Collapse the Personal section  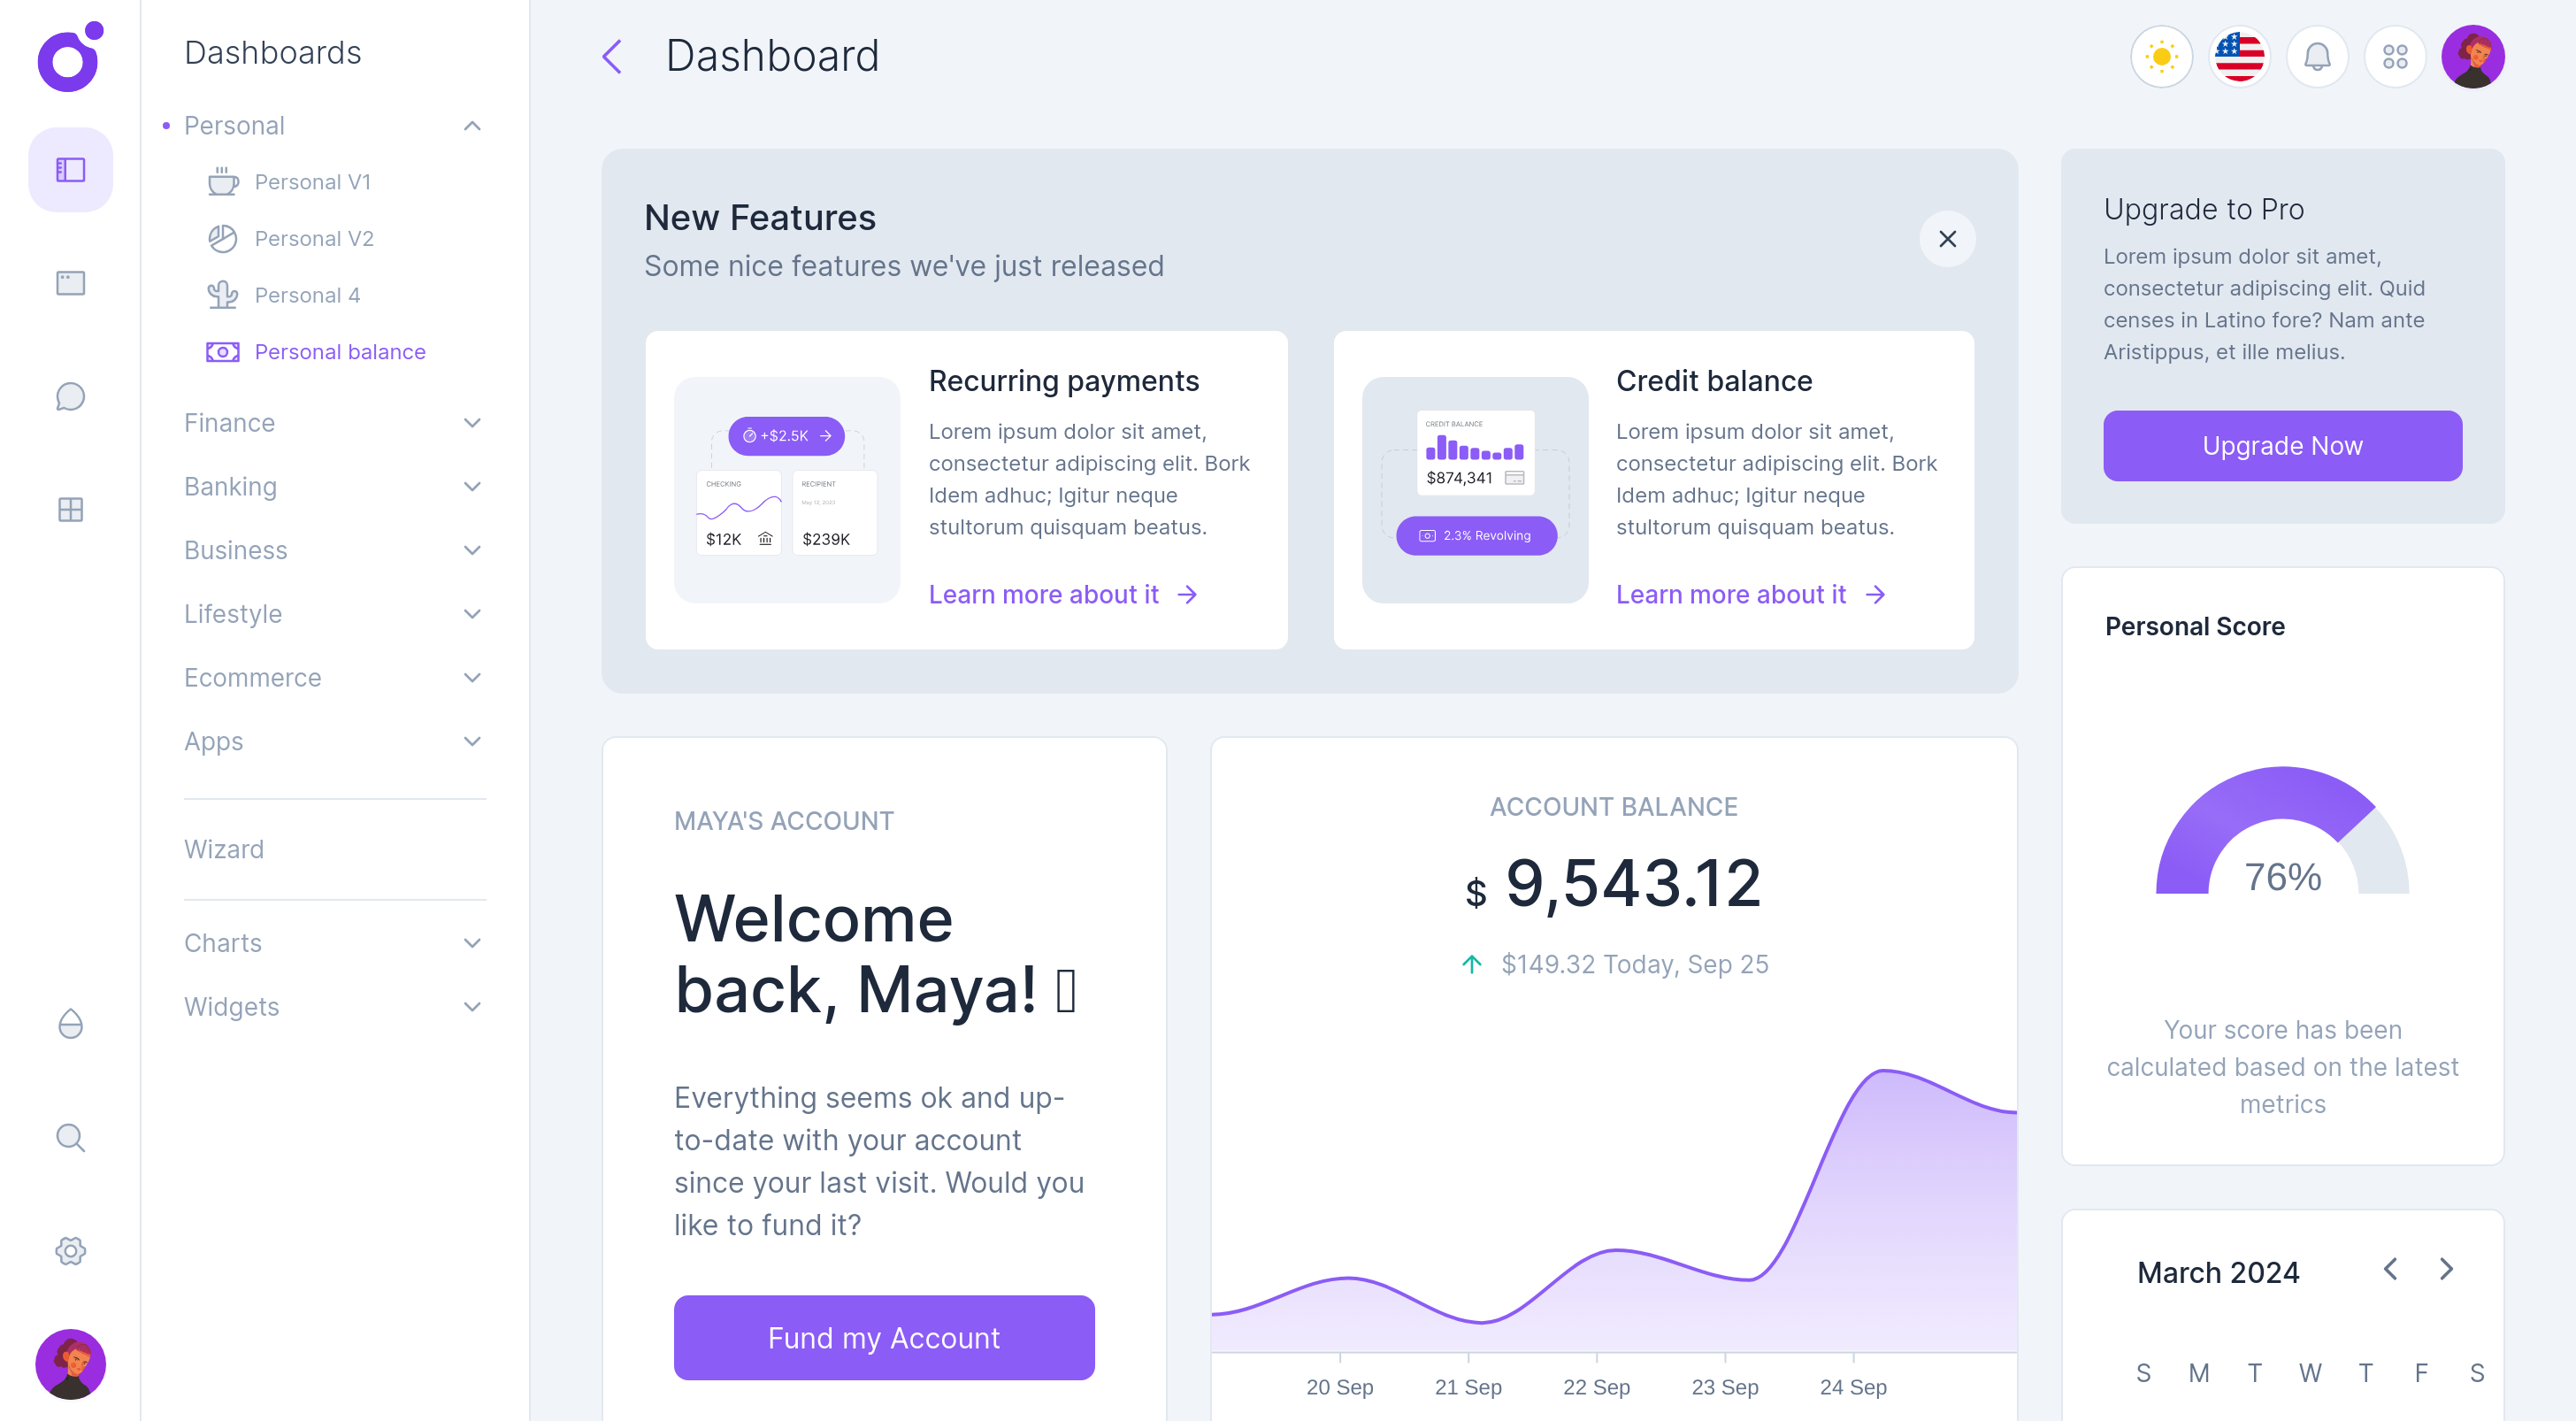[472, 126]
